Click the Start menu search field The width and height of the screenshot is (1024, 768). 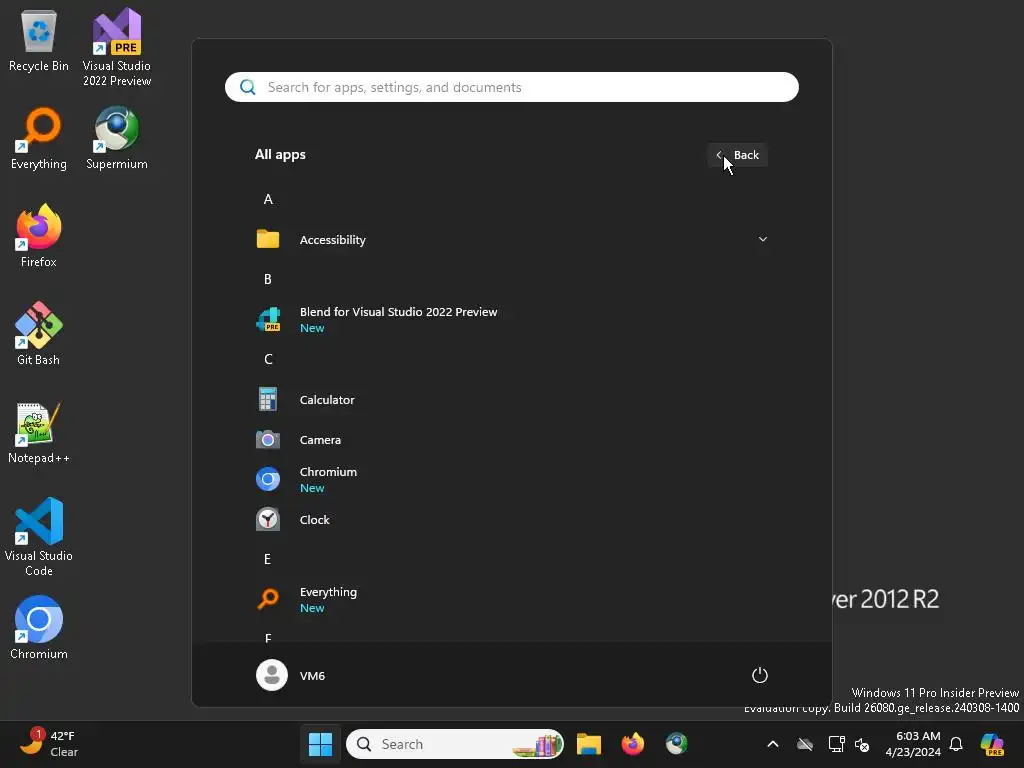pos(511,87)
